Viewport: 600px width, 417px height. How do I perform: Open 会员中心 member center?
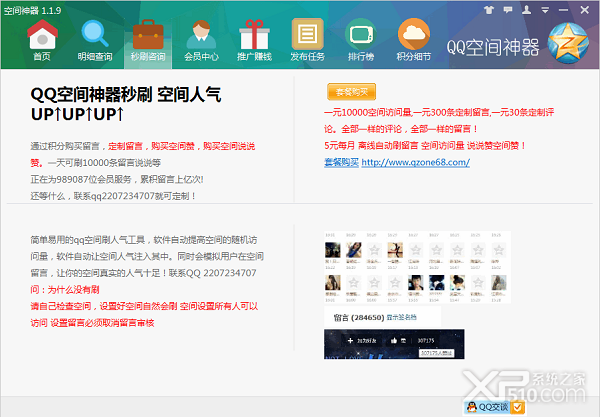[x=201, y=41]
